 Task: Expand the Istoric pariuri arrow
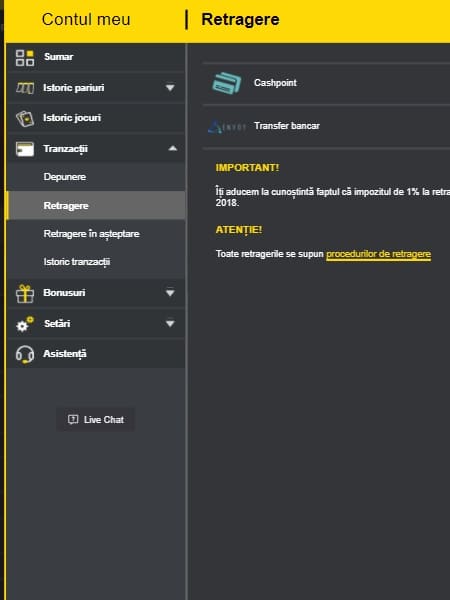pyautogui.click(x=170, y=88)
